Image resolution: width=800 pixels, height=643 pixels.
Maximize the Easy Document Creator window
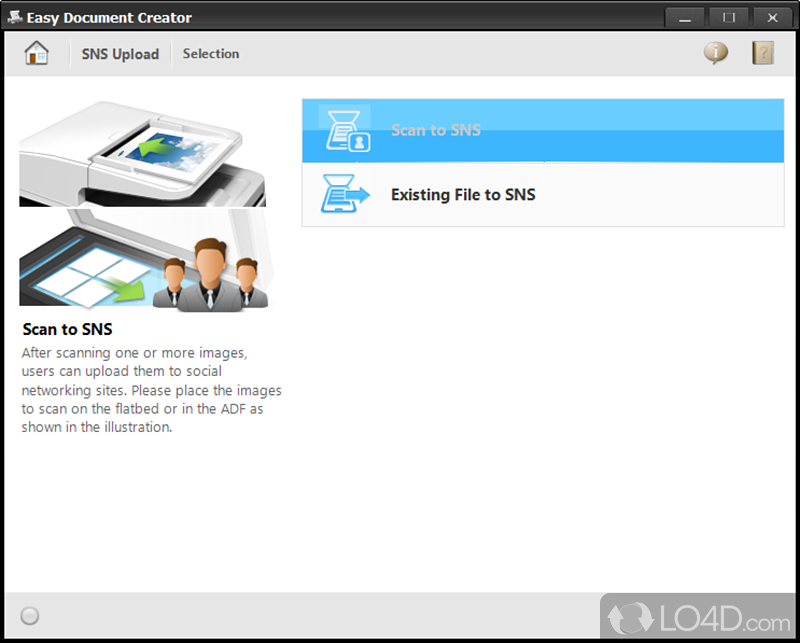729,18
